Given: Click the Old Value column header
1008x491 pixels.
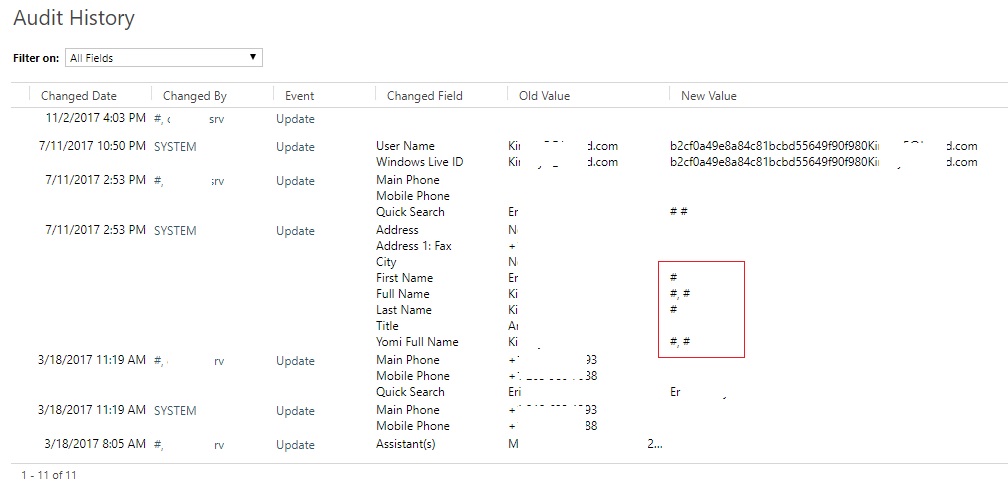Looking at the screenshot, I should coord(544,96).
